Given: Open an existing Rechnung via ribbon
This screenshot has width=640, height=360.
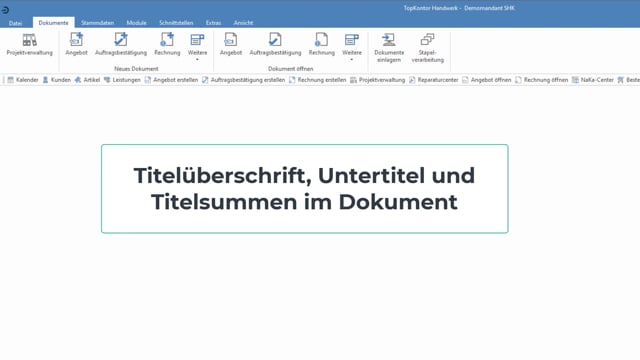Looking at the screenshot, I should pos(322,44).
